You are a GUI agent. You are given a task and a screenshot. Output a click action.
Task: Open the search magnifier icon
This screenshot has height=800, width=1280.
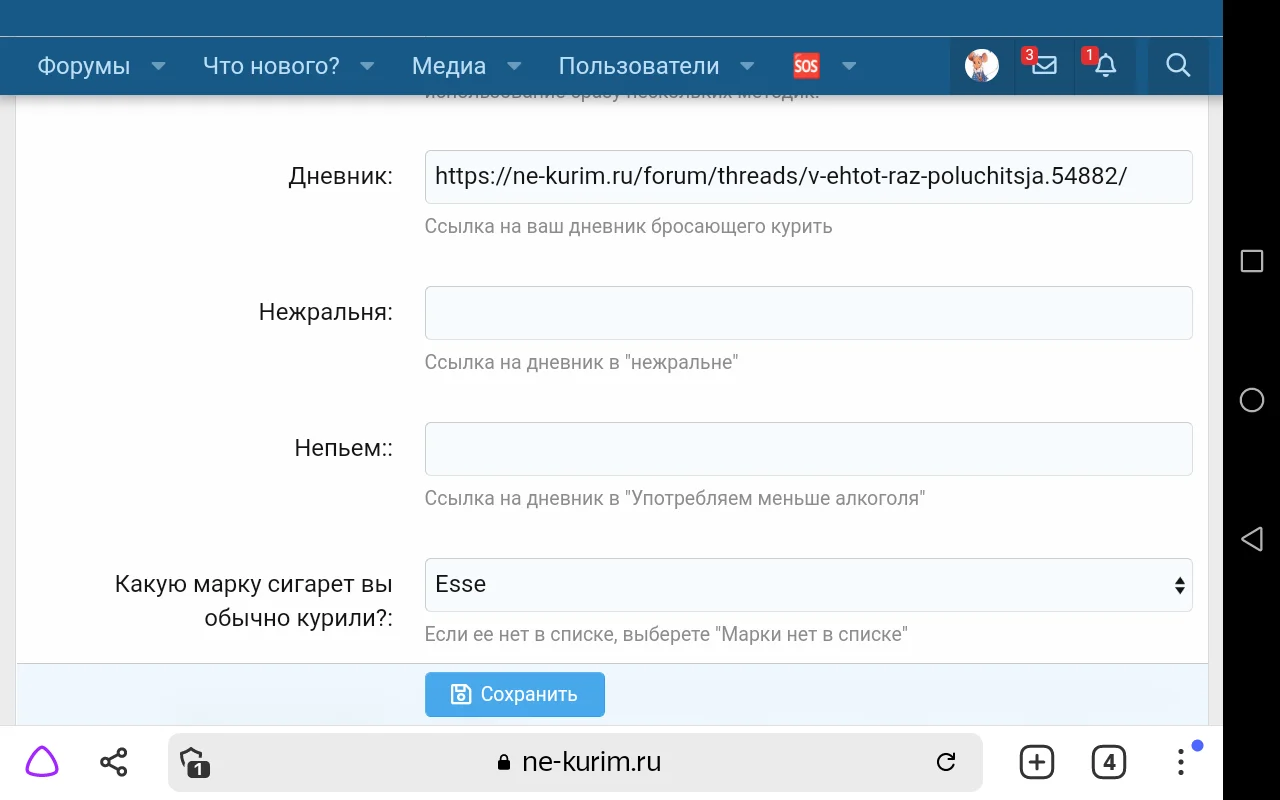click(1177, 66)
